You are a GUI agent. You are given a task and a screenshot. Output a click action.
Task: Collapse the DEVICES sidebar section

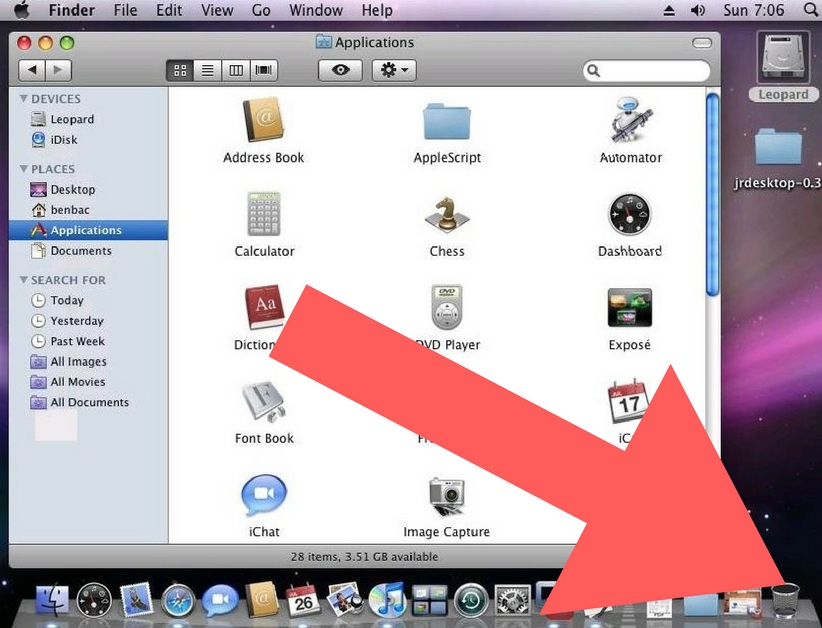[x=24, y=99]
